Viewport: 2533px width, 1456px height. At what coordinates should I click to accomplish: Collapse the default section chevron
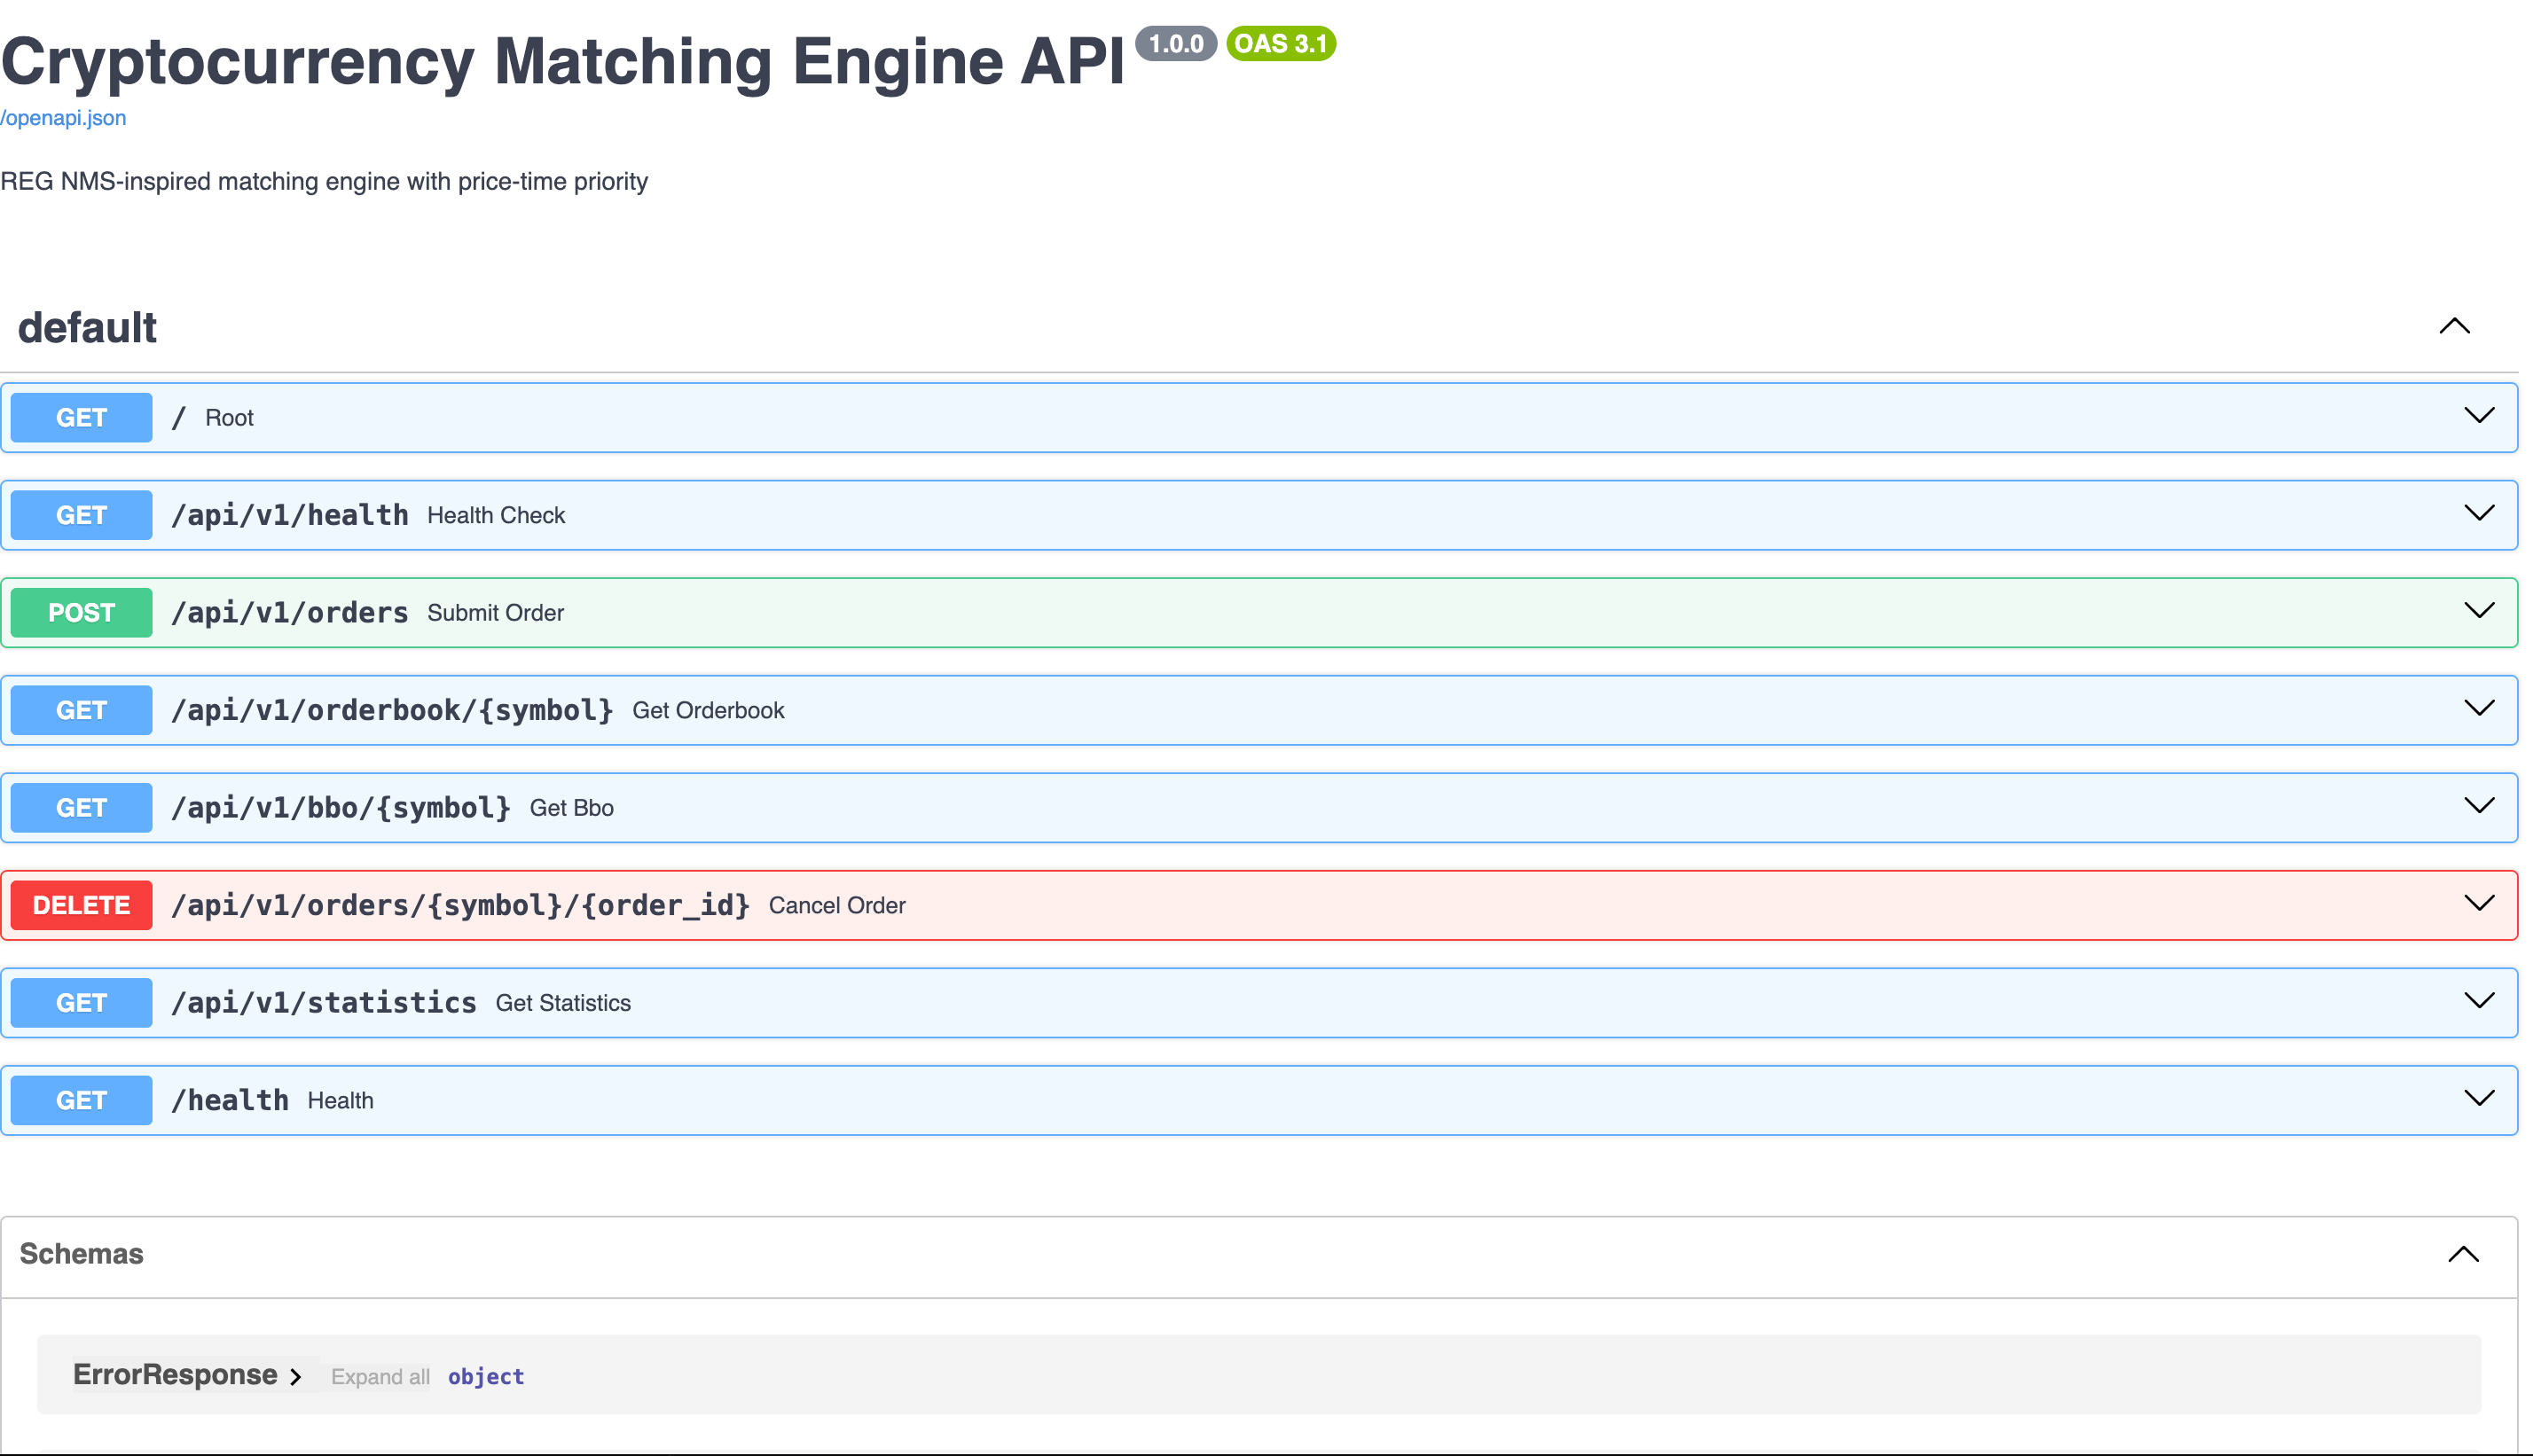[x=2455, y=326]
